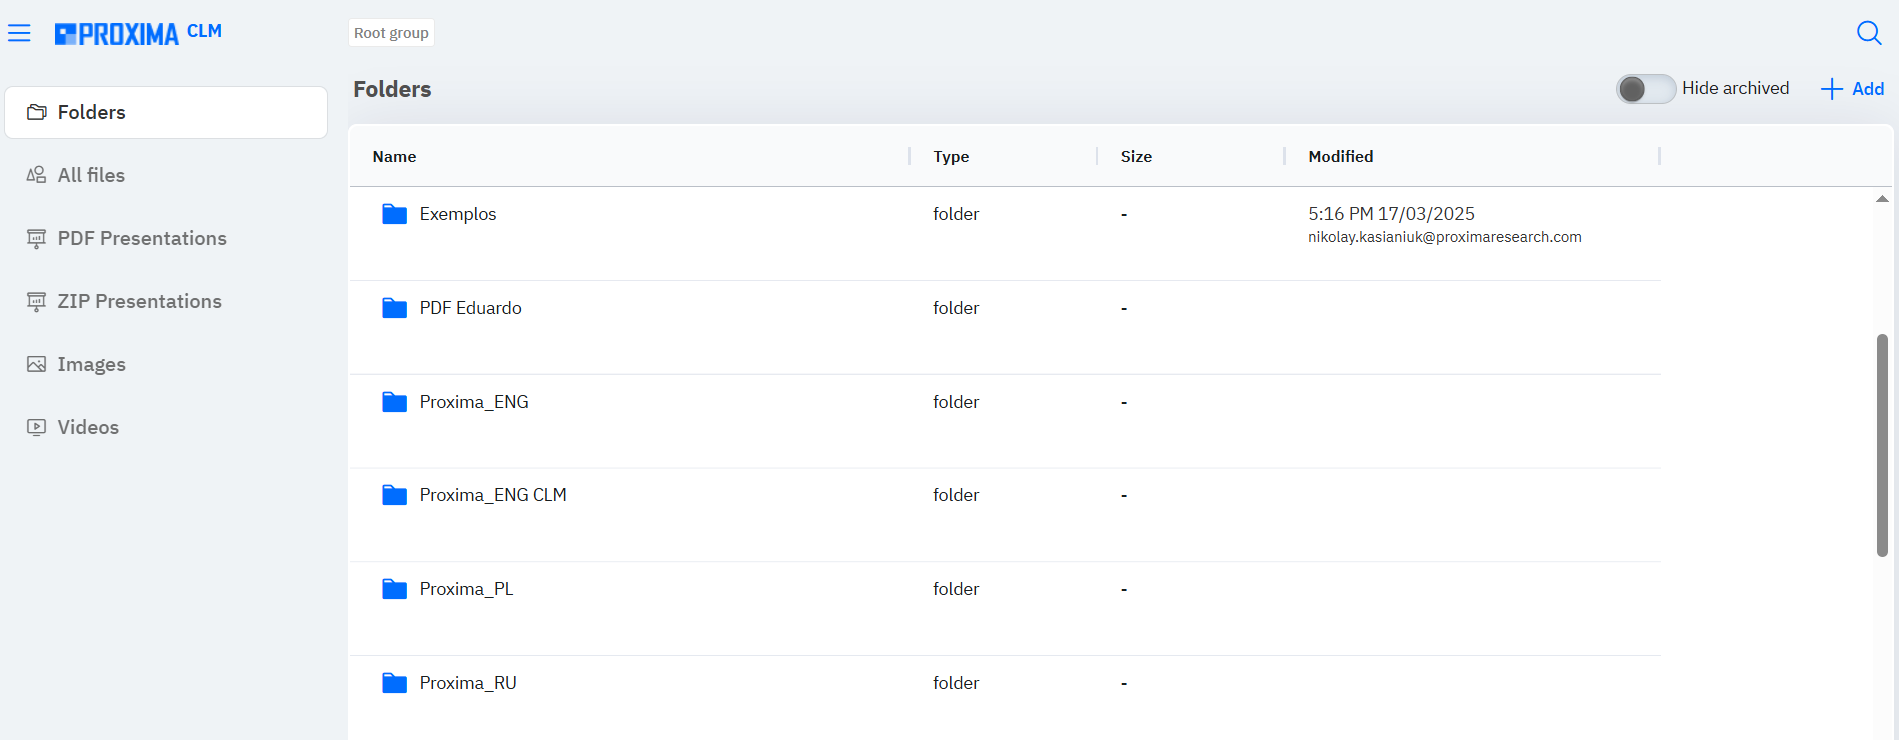The image size is (1899, 740).
Task: Sort by the Name column header
Action: coord(394,156)
